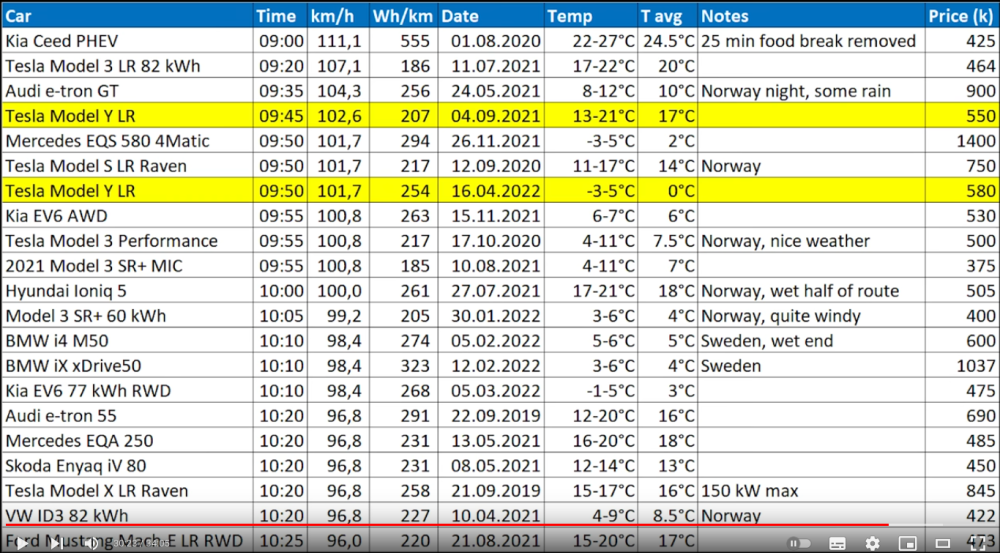Screen dimensions: 1000x553
Task: Select the 'Model 3 SR+ 60 kWh' cell
Action: [x=128, y=316]
